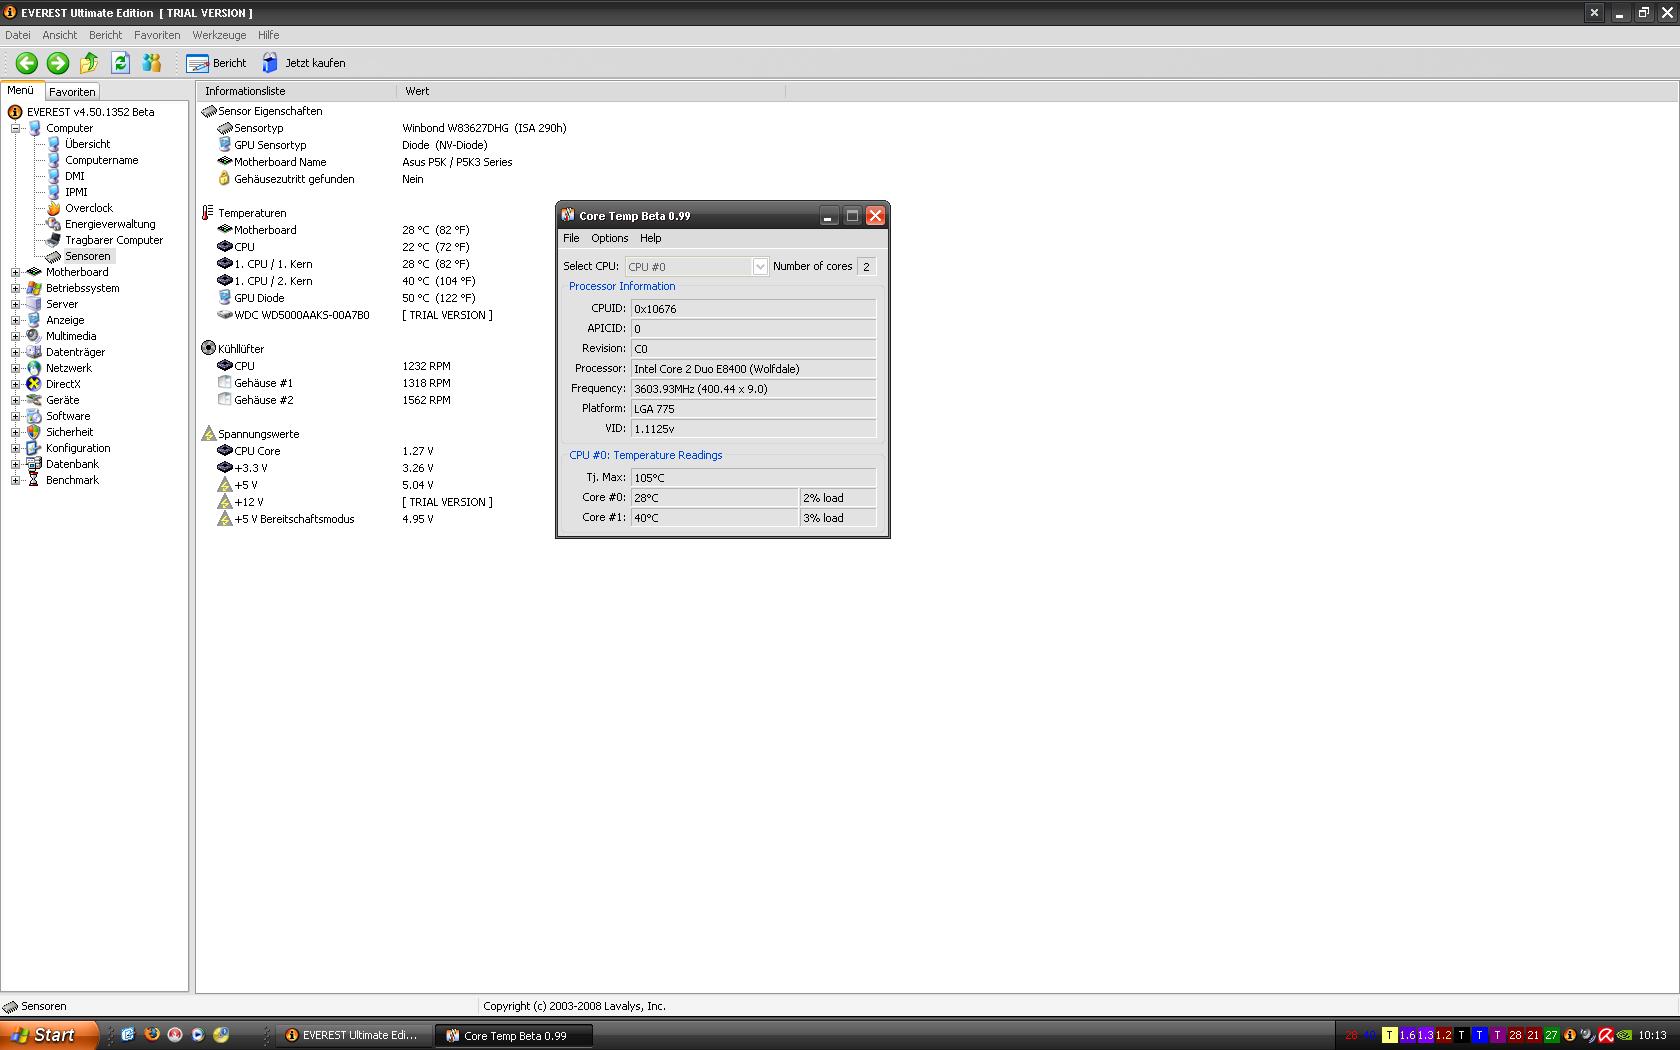Image resolution: width=1680 pixels, height=1050 pixels.
Task: Click the Informationsliste column header
Action: coord(296,91)
